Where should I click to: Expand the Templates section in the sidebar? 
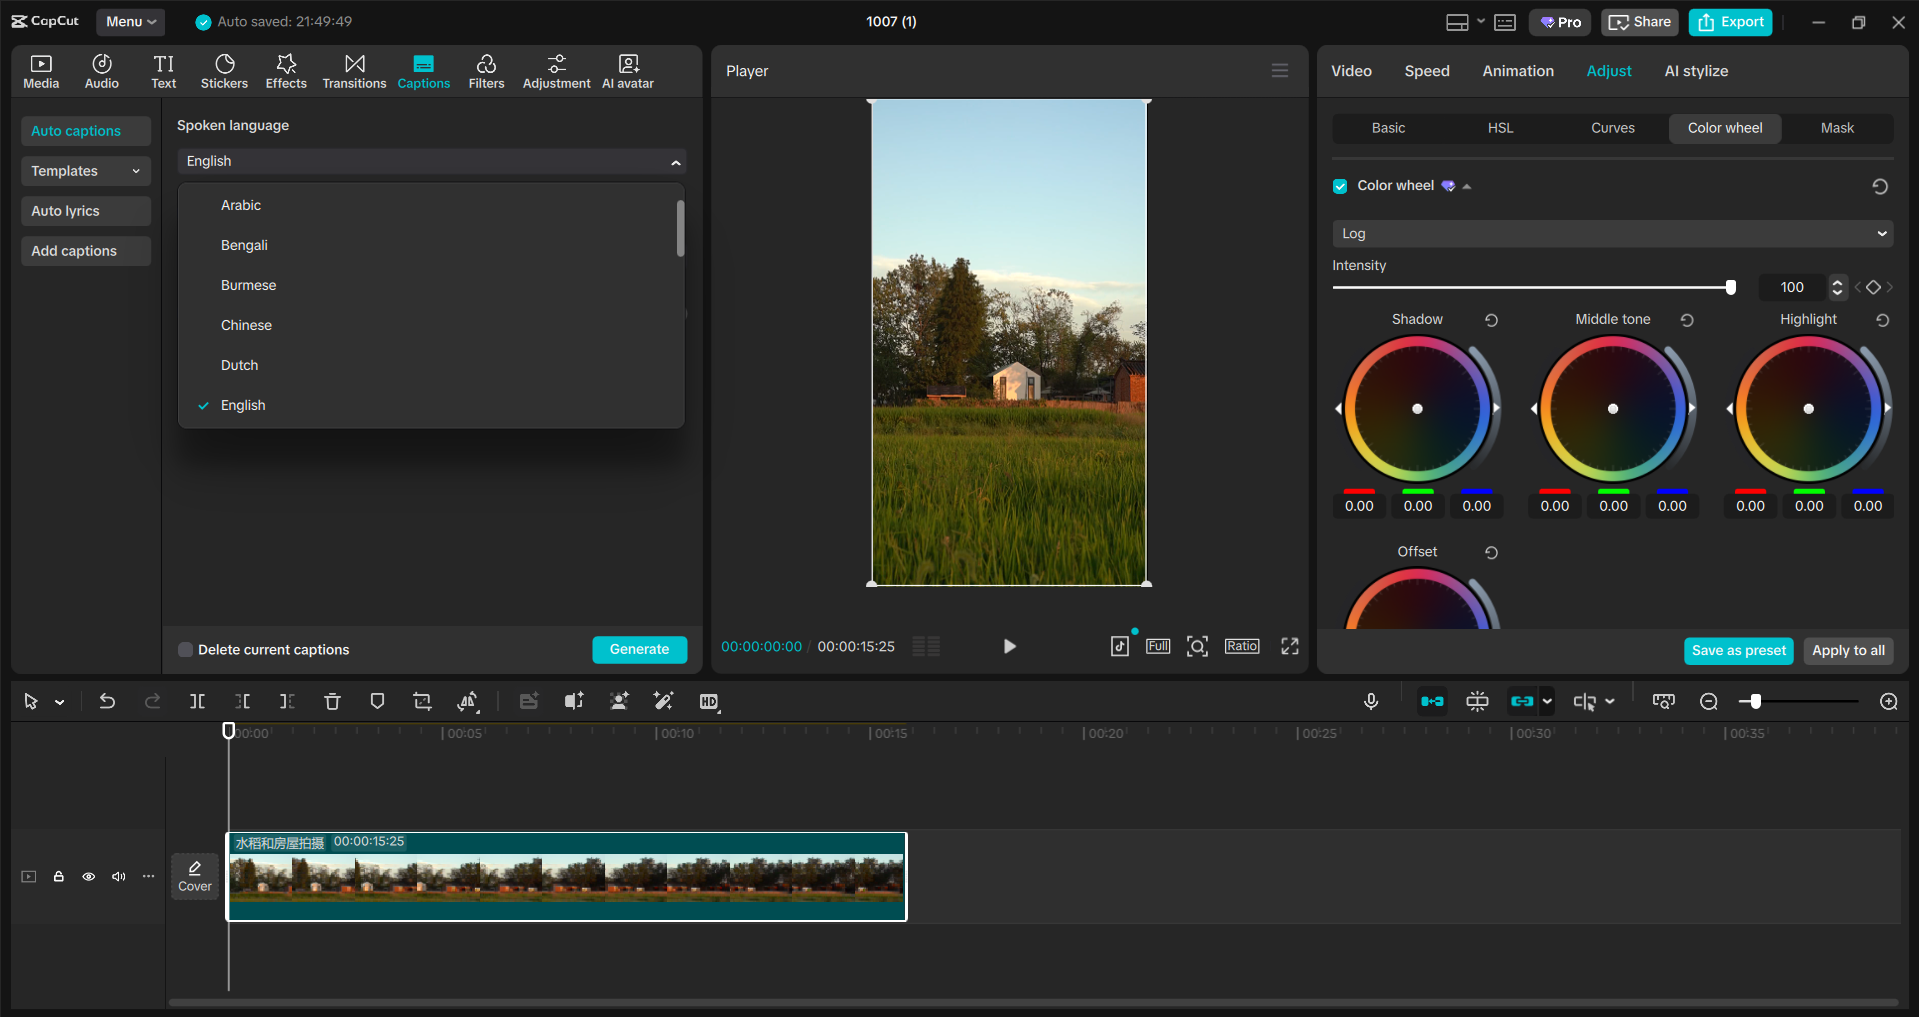pos(85,170)
